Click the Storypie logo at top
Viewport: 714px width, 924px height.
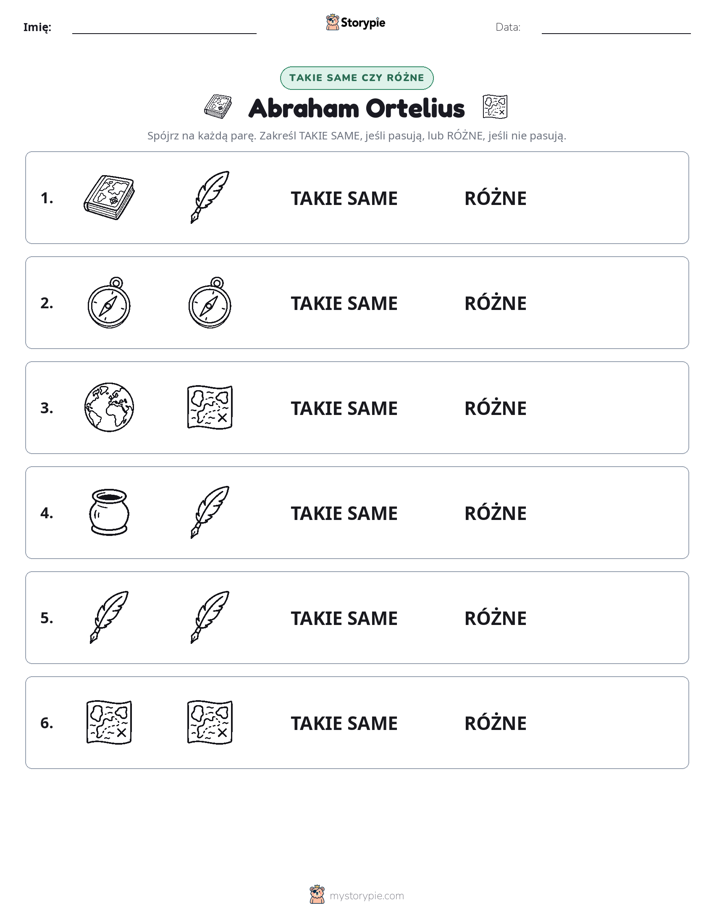[x=356, y=22]
